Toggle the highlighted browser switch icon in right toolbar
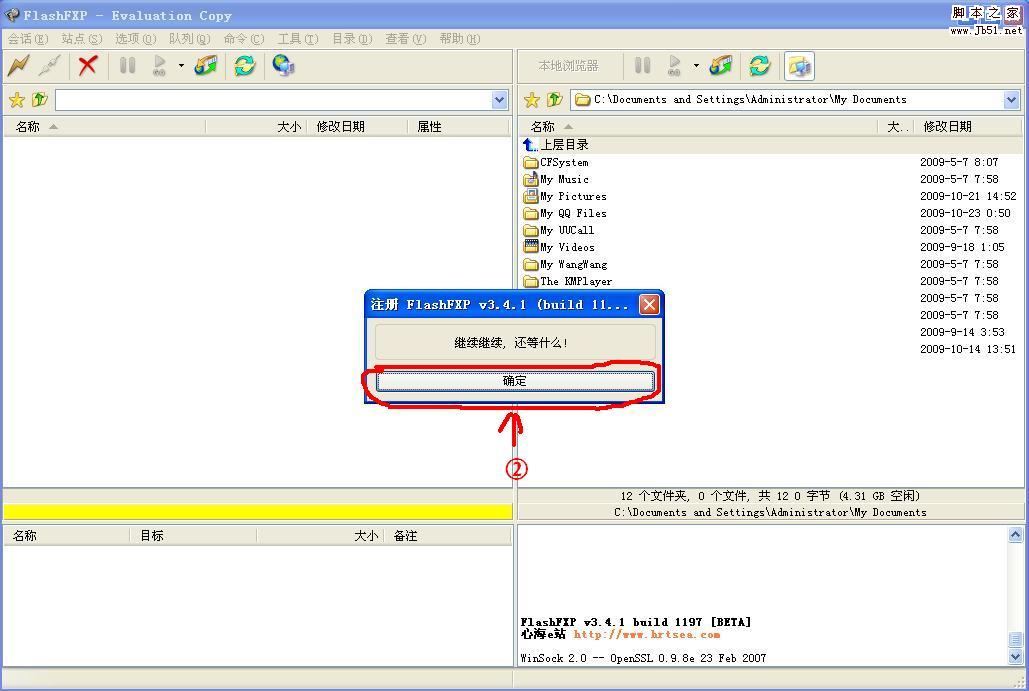Image resolution: width=1029 pixels, height=691 pixels. point(799,66)
